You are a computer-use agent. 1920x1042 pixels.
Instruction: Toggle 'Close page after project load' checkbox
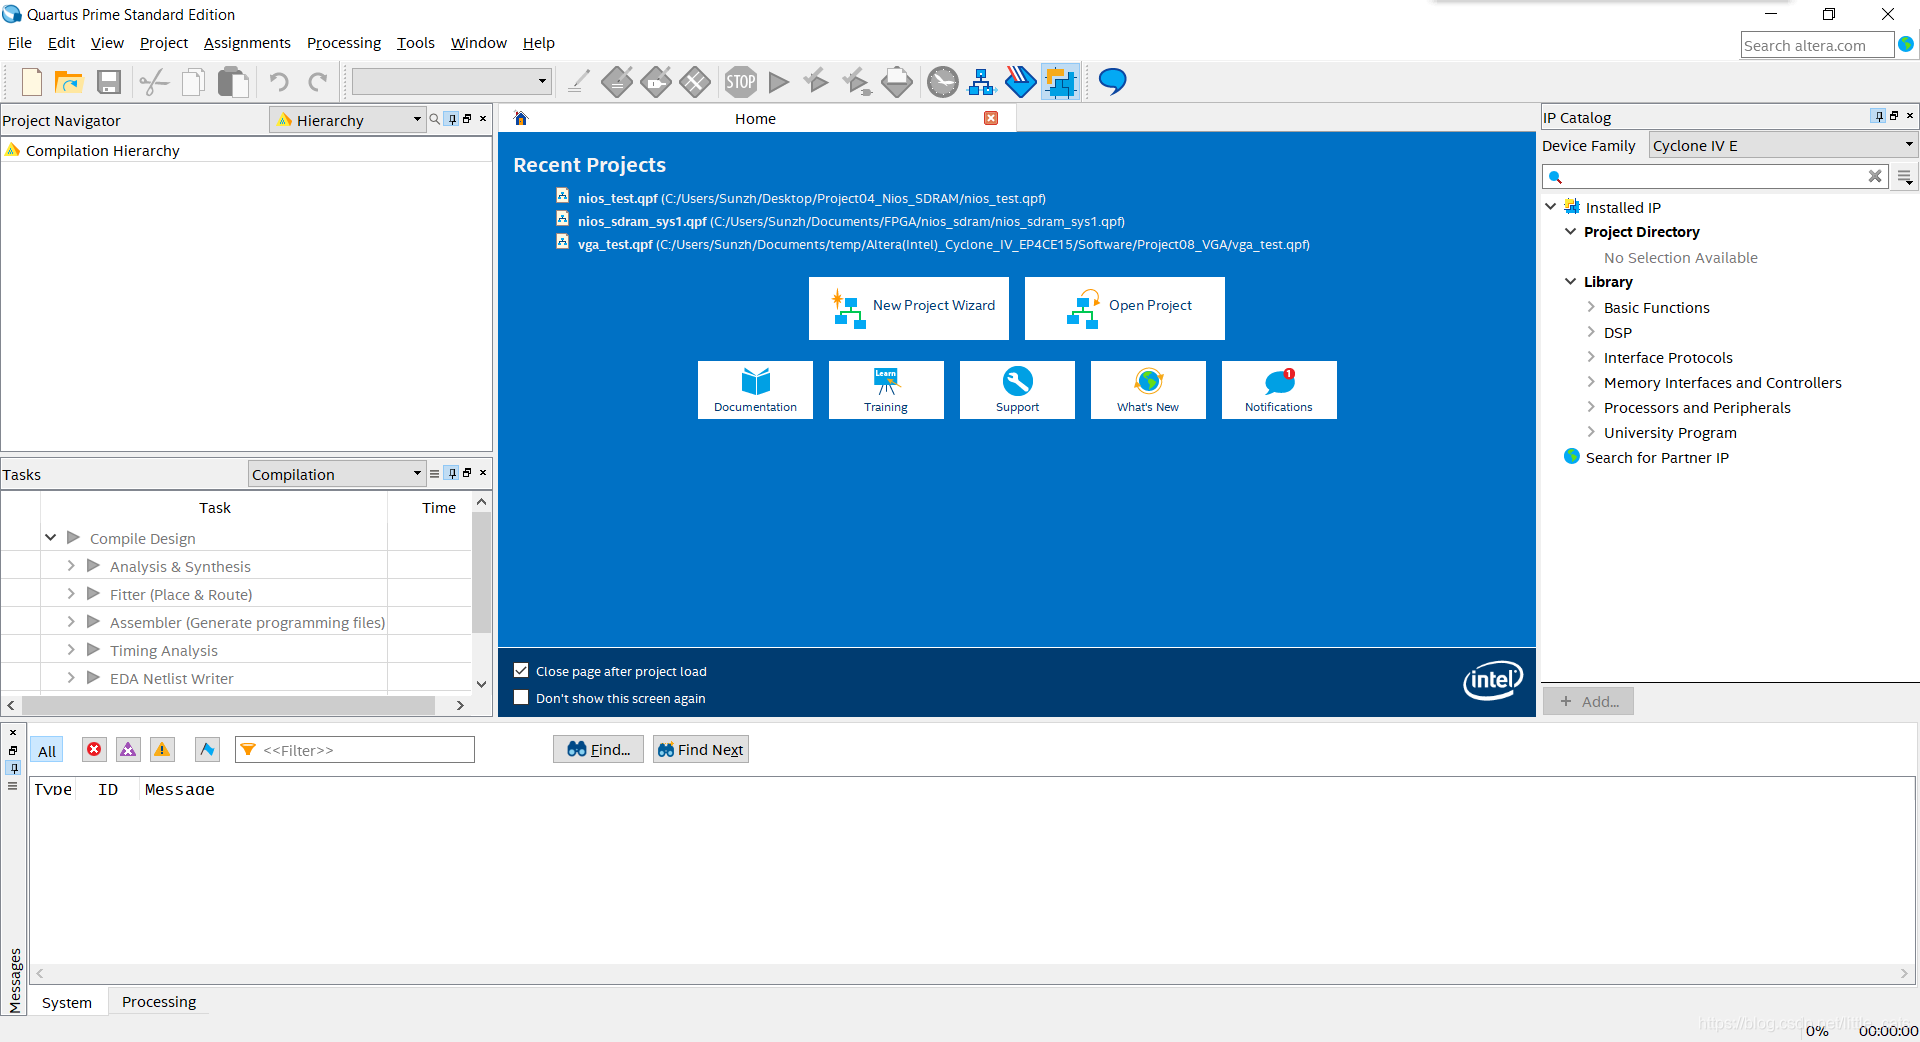pyautogui.click(x=521, y=671)
